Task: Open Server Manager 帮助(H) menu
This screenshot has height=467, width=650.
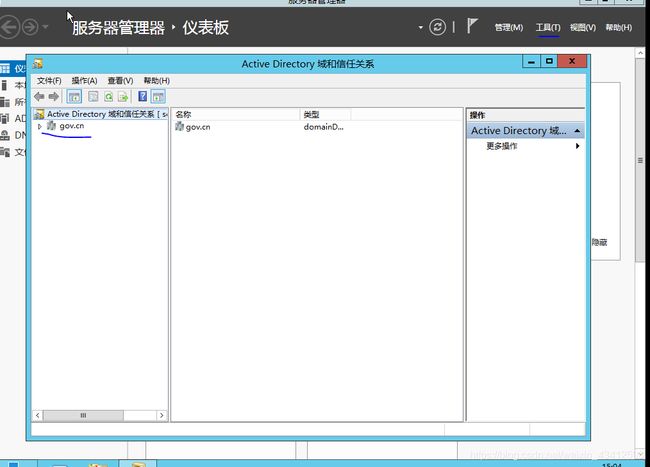Action: point(618,27)
